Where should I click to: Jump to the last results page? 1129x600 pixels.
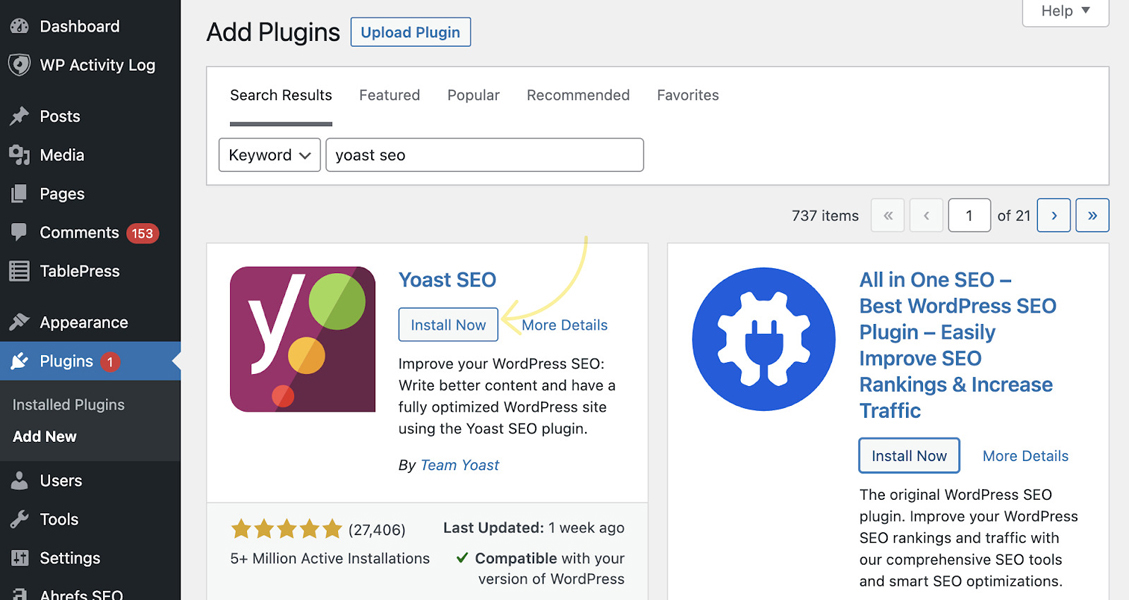point(1091,215)
